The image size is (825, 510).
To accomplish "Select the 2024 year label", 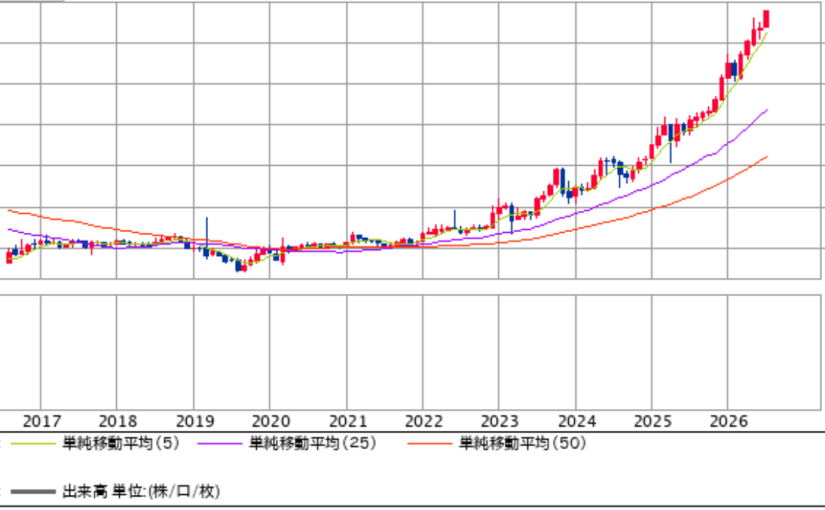I will click(x=577, y=422).
